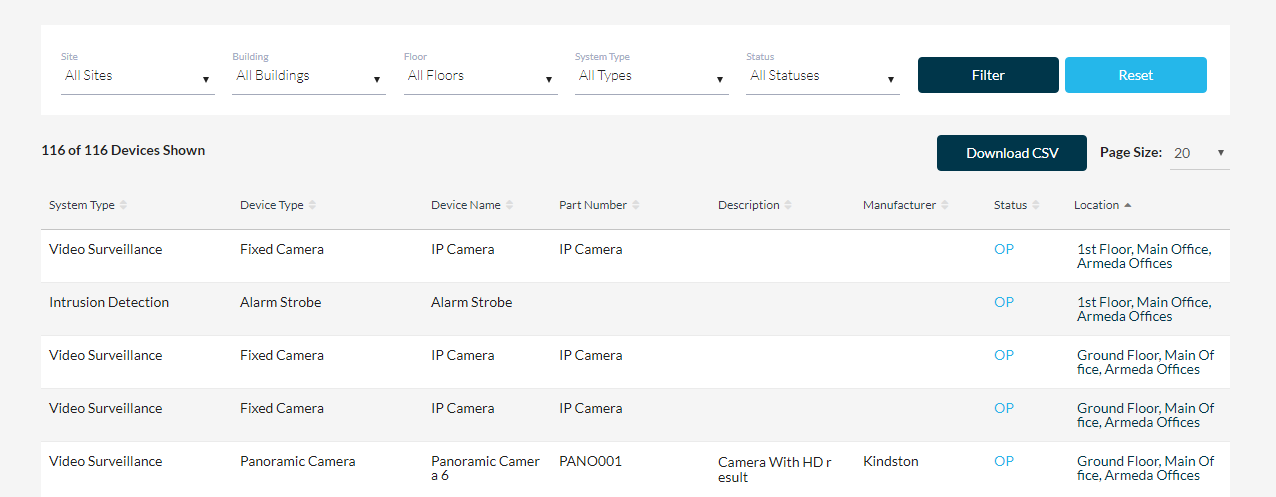Click the Page Size label
Screen dimensions: 1276x497
point(1131,153)
